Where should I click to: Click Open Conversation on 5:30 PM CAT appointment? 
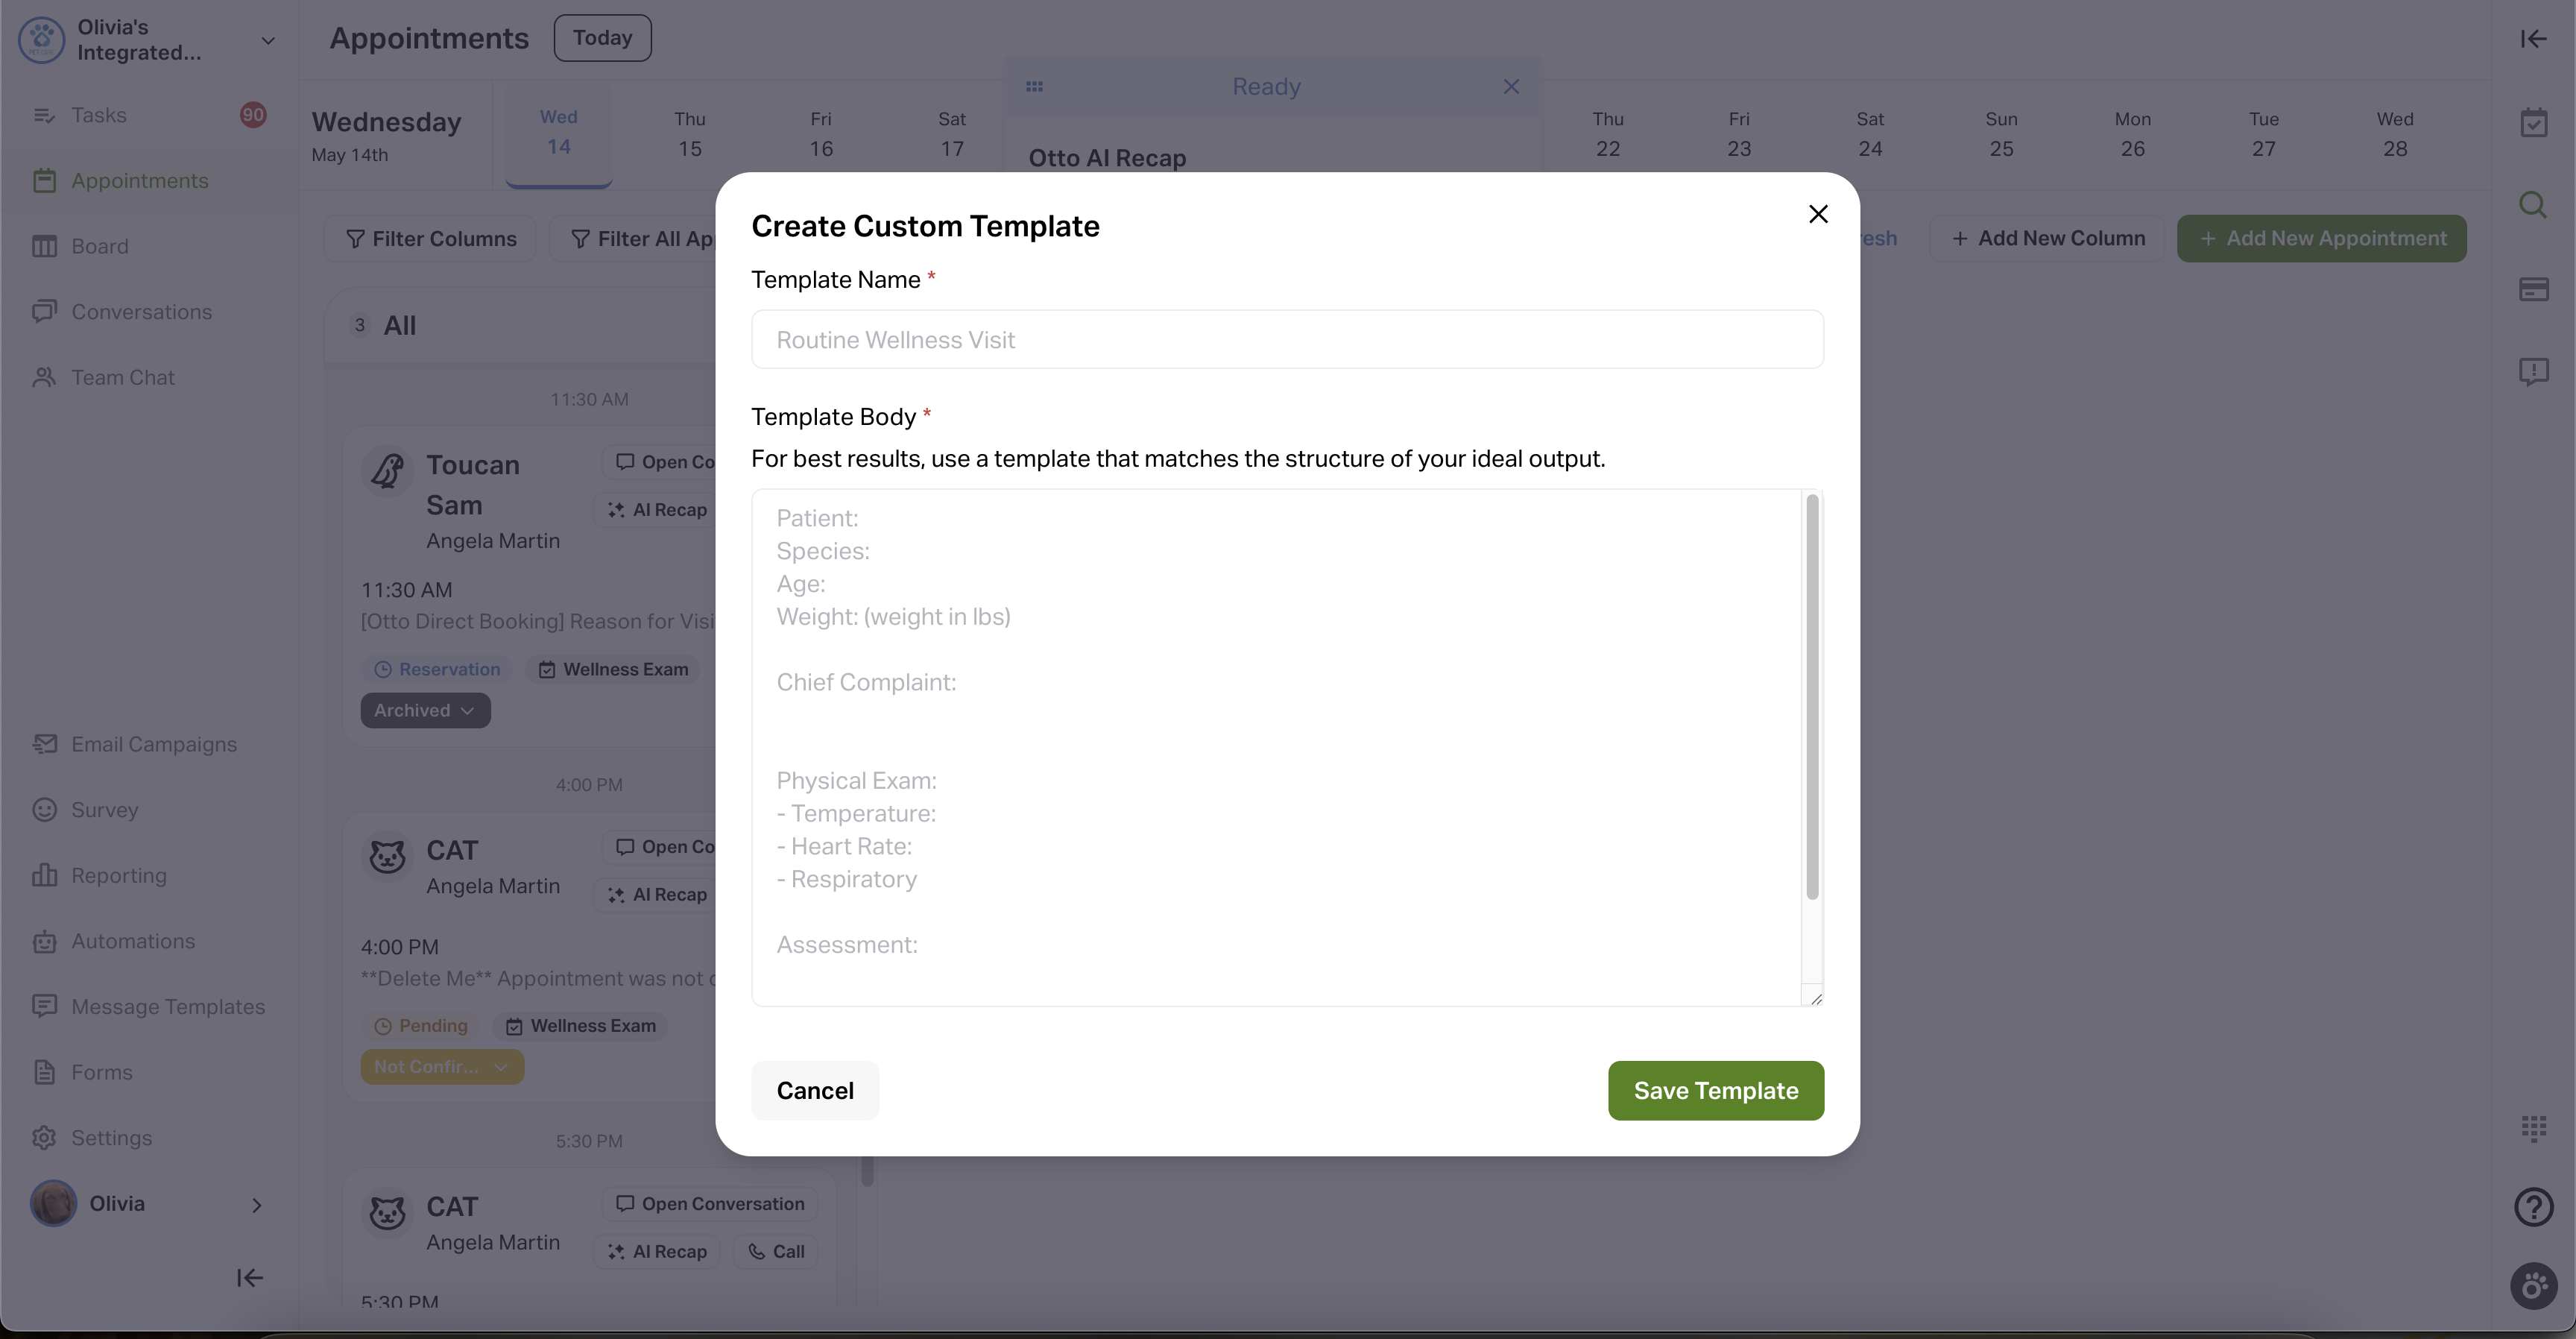[710, 1204]
